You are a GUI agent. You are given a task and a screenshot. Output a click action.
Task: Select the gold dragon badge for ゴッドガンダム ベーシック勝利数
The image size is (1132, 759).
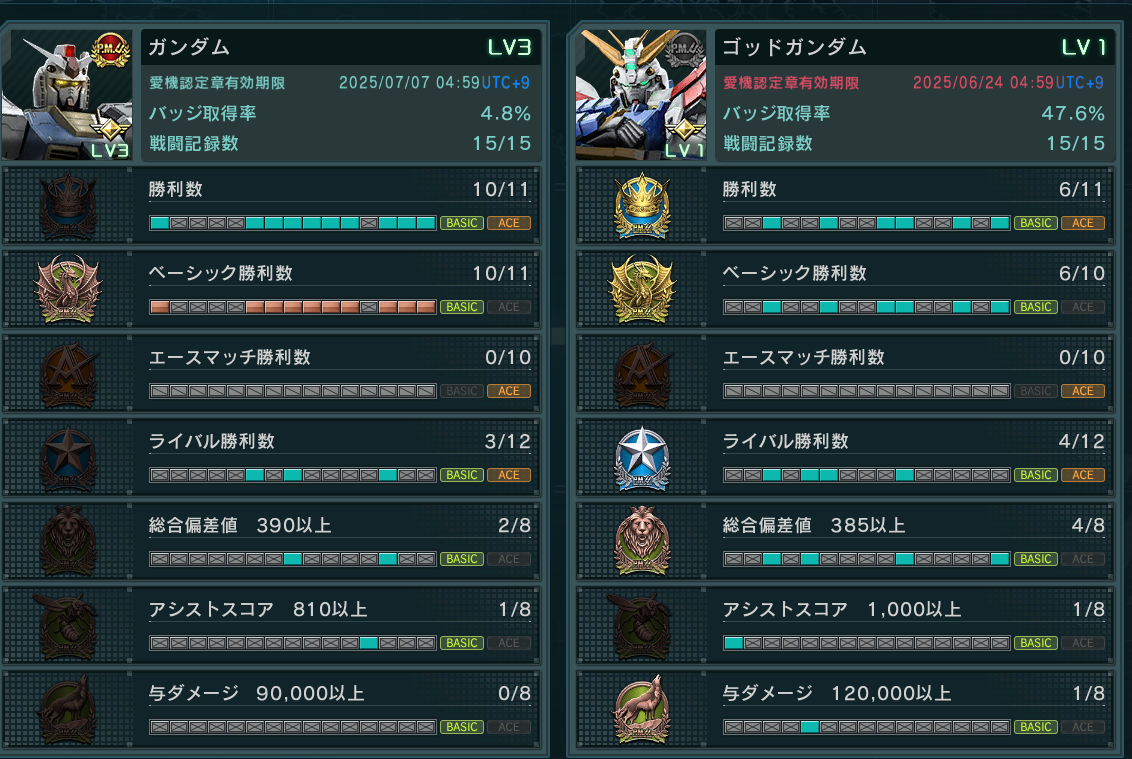[642, 290]
